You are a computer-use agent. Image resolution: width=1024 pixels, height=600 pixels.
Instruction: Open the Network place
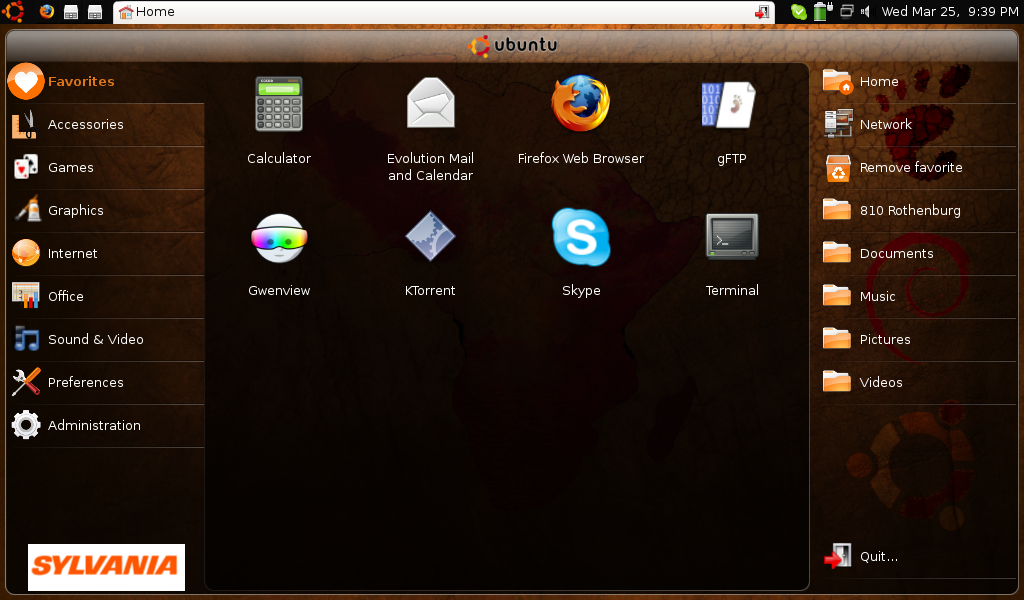[x=918, y=125]
